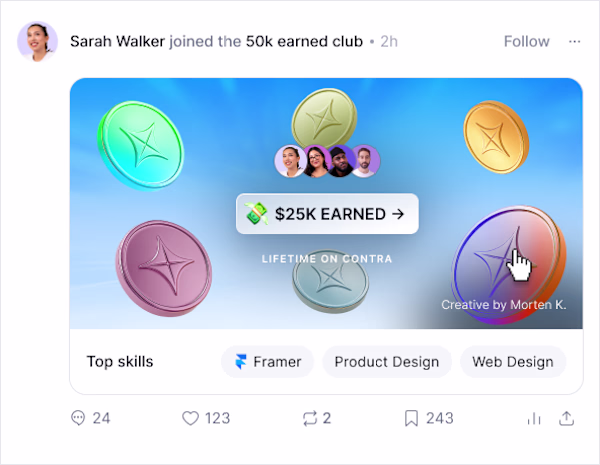Open the comments speech bubble icon
Image resolution: width=600 pixels, height=465 pixels.
tap(78, 418)
